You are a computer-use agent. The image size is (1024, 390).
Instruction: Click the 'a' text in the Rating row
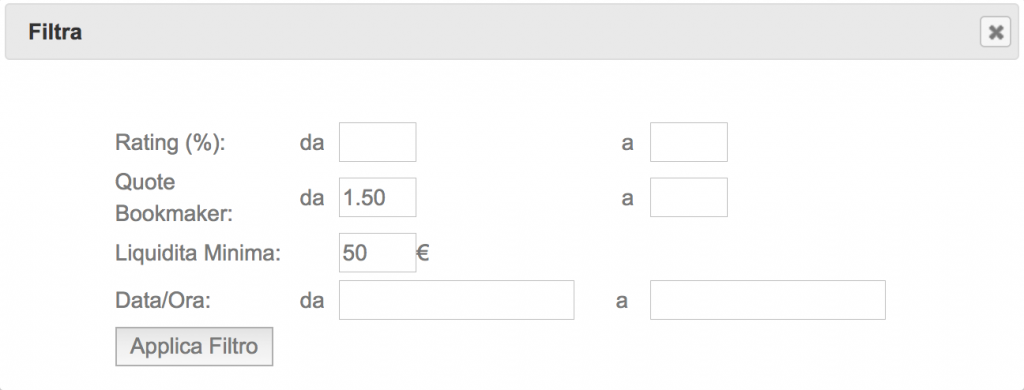point(627,143)
